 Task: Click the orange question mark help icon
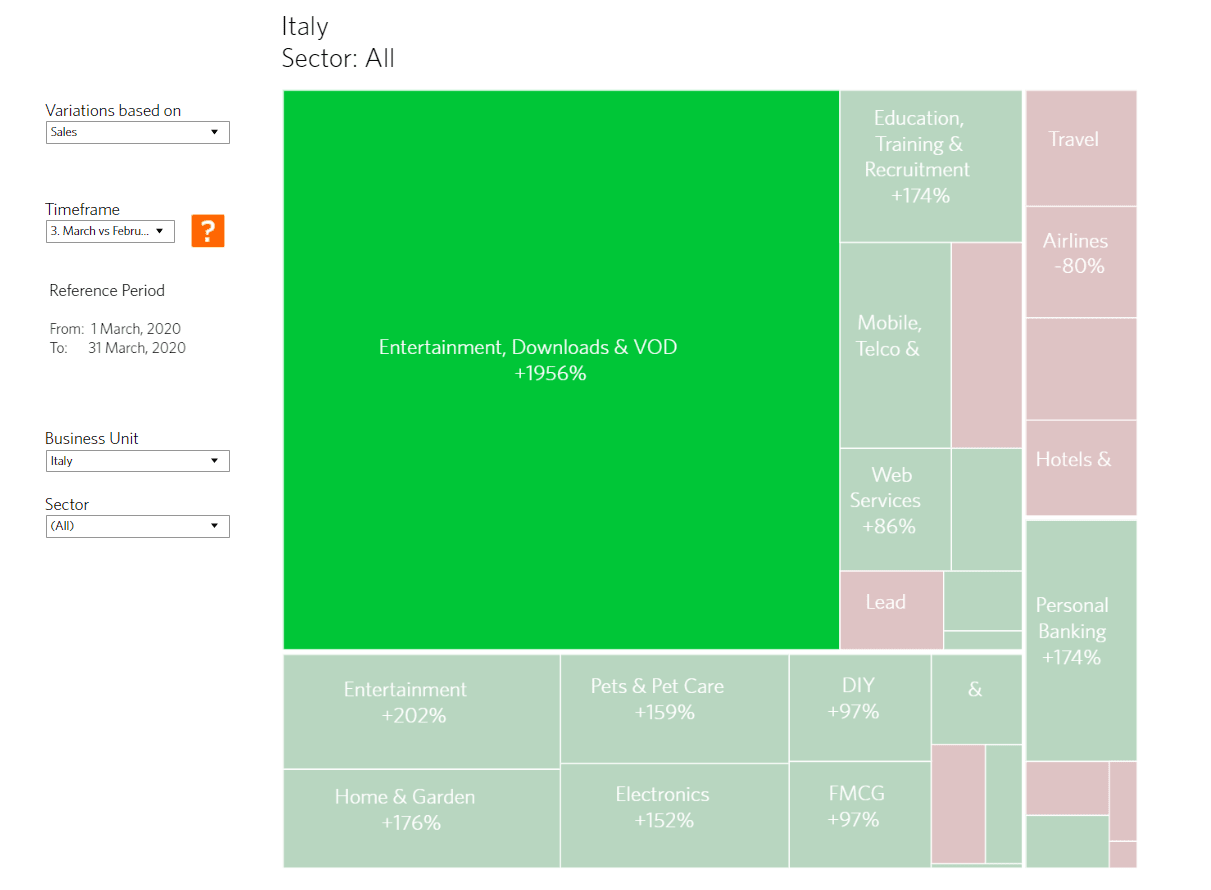point(208,231)
